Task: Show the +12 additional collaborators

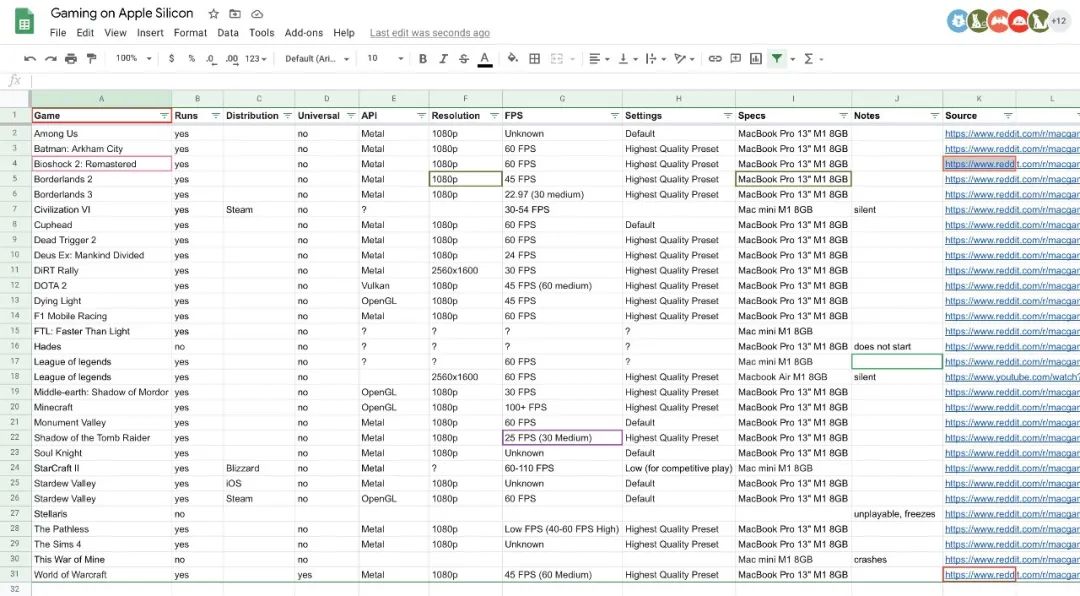Action: pyautogui.click(x=1059, y=21)
